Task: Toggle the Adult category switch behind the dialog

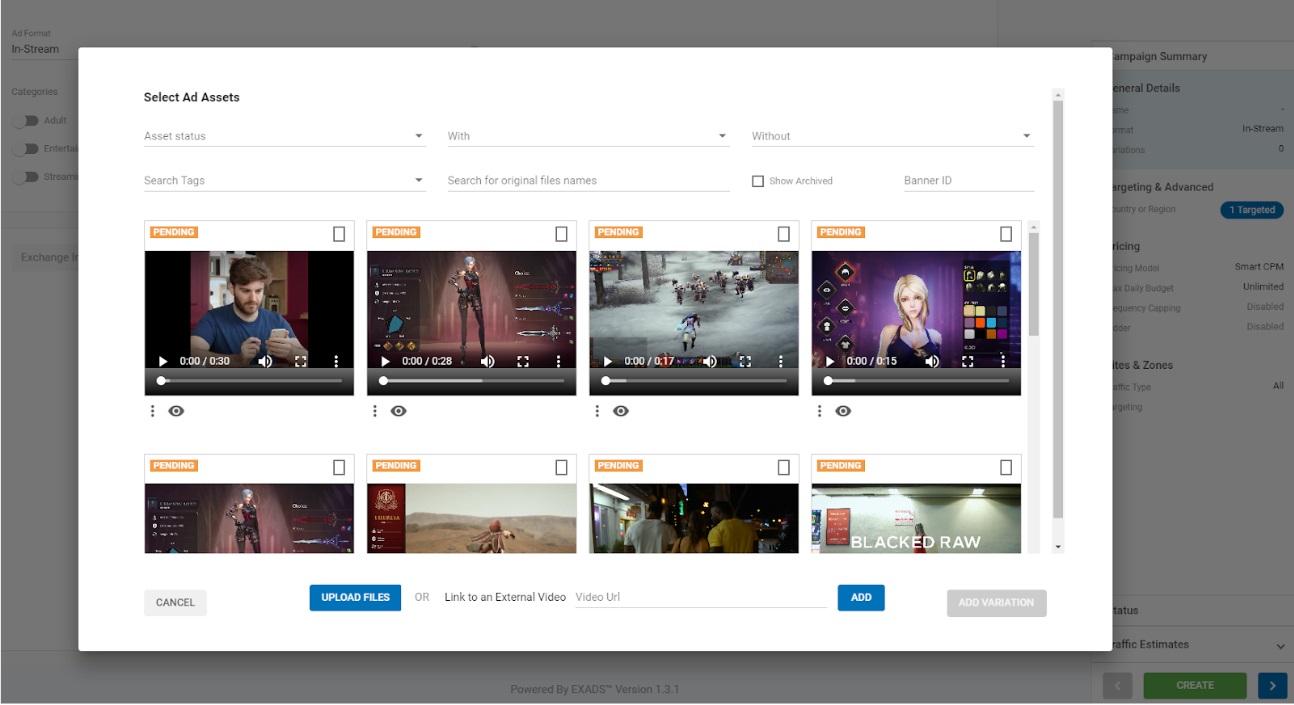Action: pos(26,121)
